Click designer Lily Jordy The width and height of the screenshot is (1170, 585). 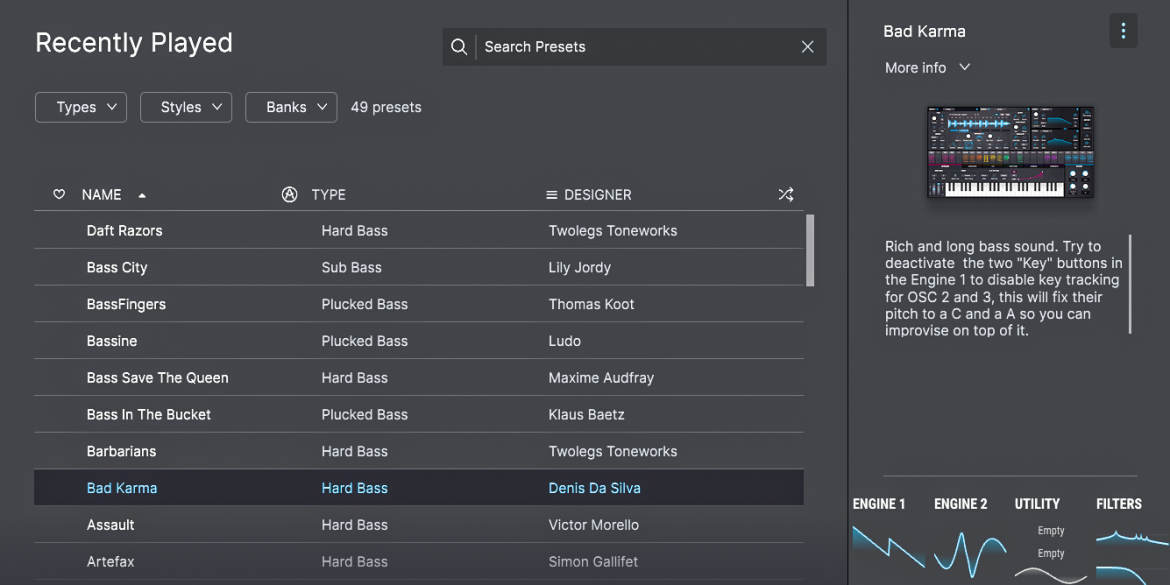[x=580, y=267]
